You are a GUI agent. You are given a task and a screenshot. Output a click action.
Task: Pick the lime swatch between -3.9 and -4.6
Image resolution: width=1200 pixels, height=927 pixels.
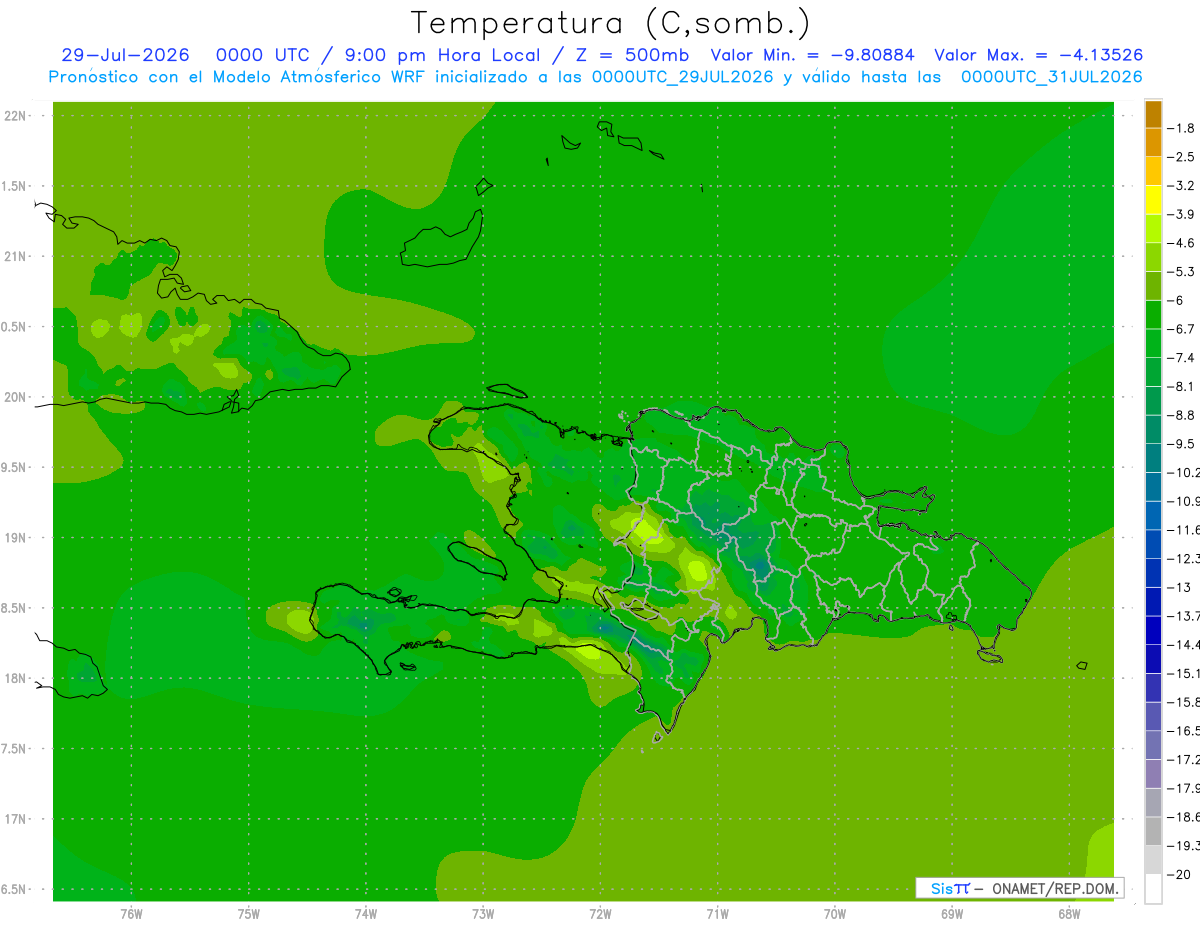[x=1153, y=229]
